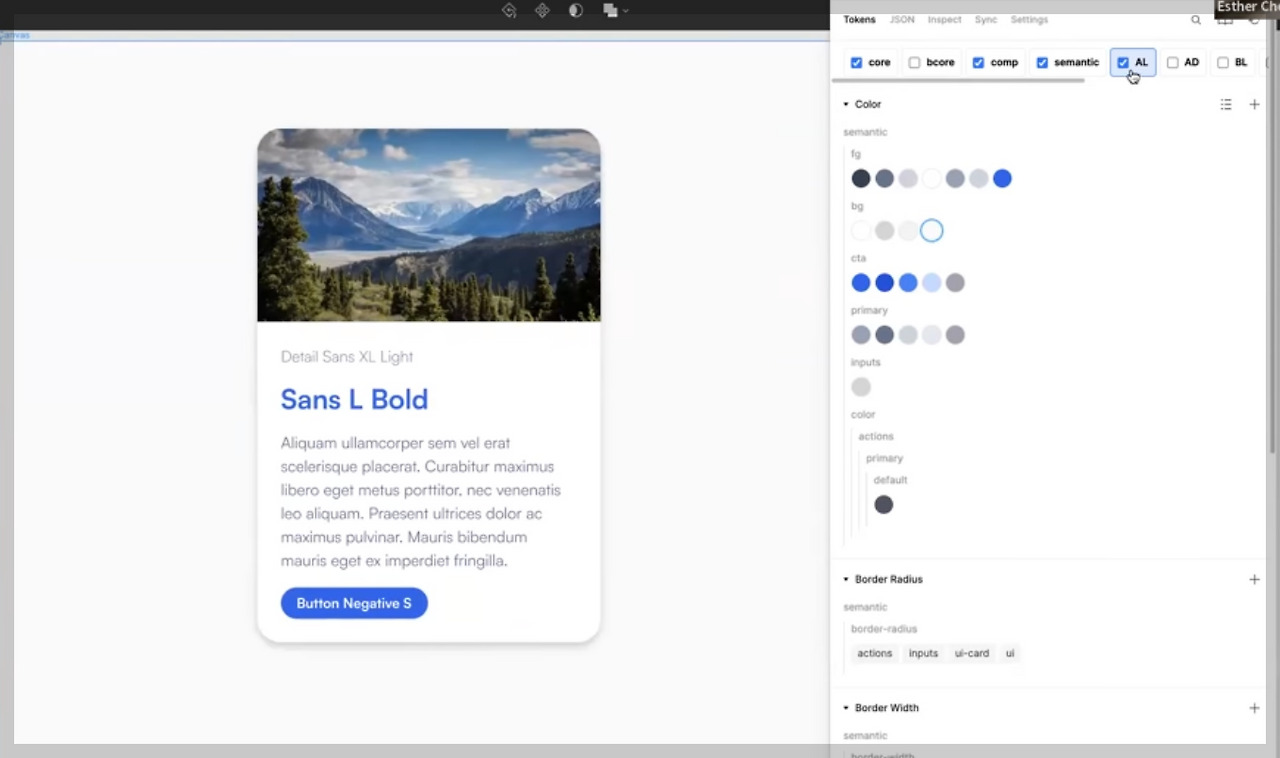Select the blue fg color token swatch
Viewport: 1280px width, 758px height.
[1002, 178]
